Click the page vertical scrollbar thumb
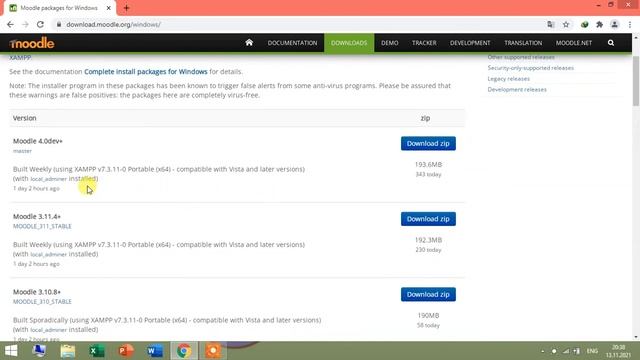Image resolution: width=640 pixels, height=360 pixels. (636, 81)
